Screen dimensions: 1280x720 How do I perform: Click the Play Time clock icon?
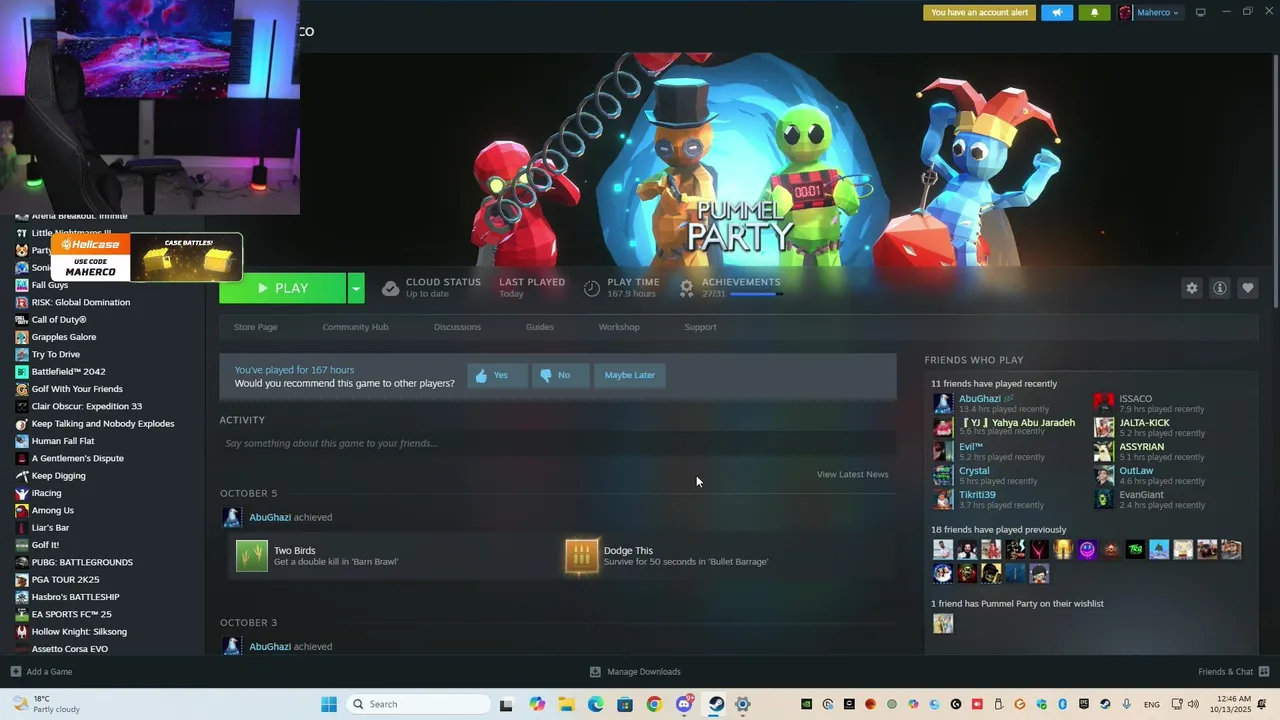592,288
